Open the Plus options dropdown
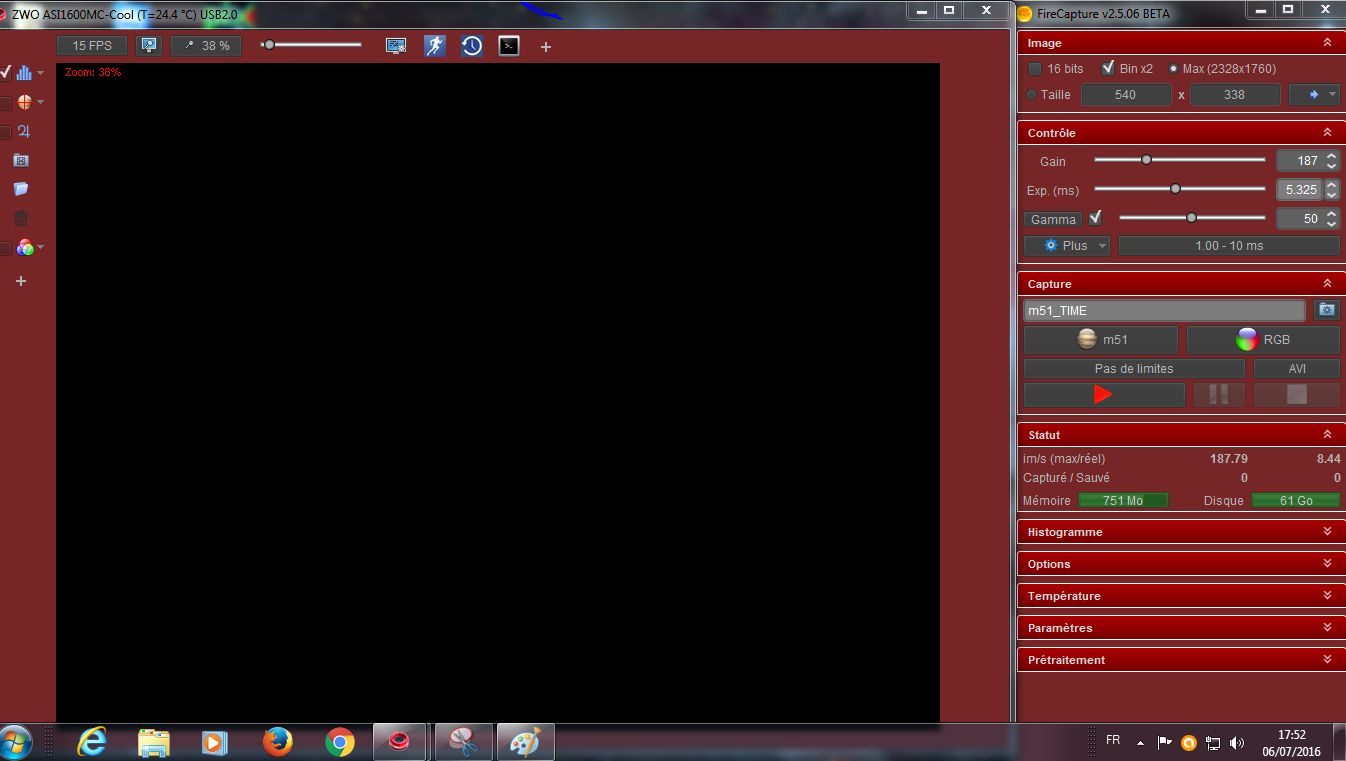Image resolution: width=1346 pixels, height=761 pixels. (1066, 245)
